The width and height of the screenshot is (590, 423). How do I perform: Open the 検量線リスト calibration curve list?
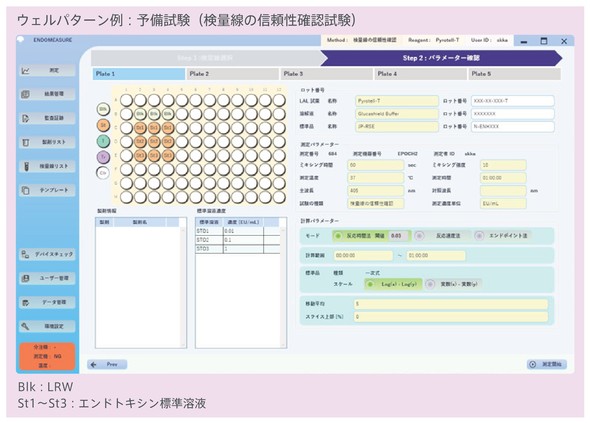(47, 166)
